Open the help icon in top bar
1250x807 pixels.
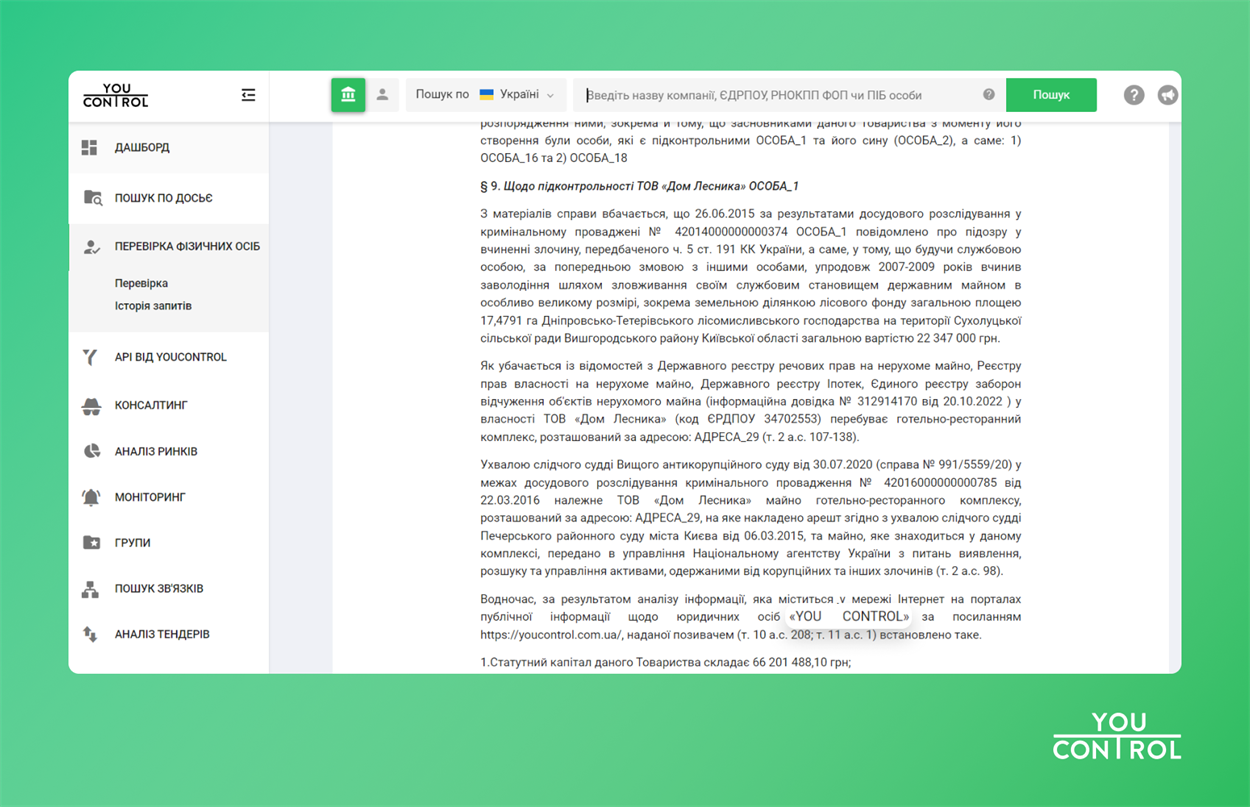click(x=1133, y=95)
